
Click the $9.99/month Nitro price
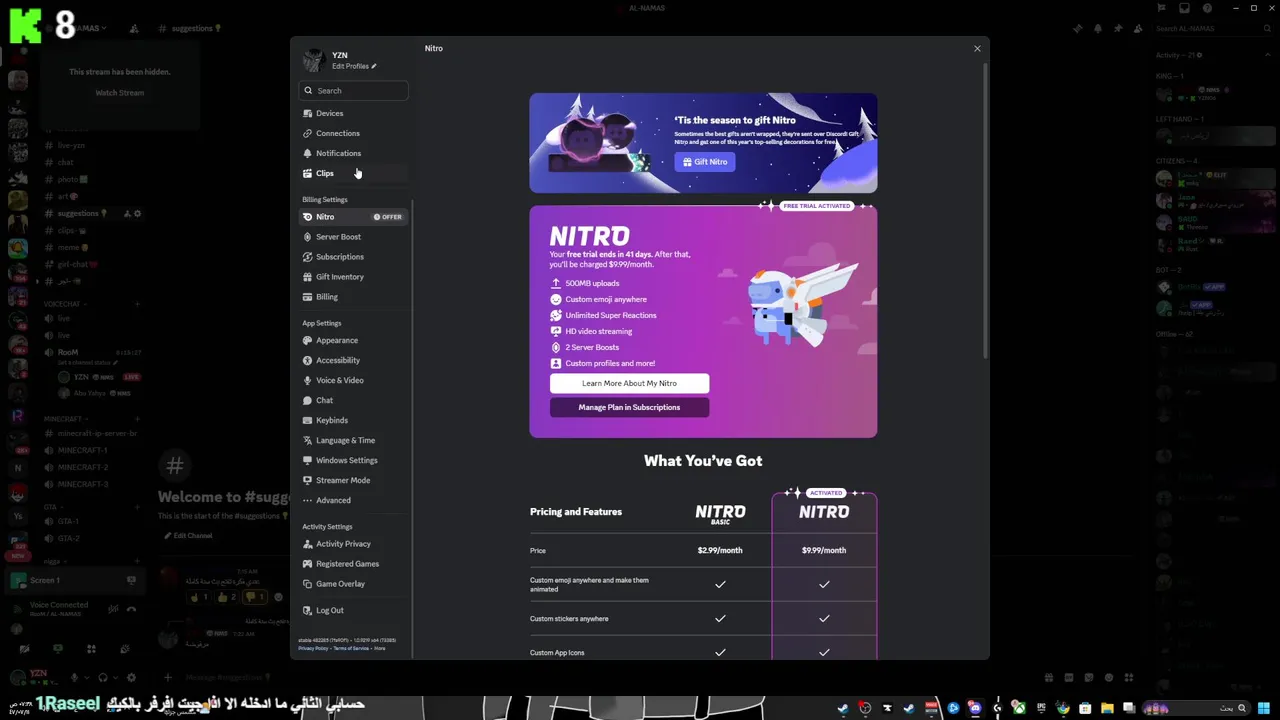point(824,550)
